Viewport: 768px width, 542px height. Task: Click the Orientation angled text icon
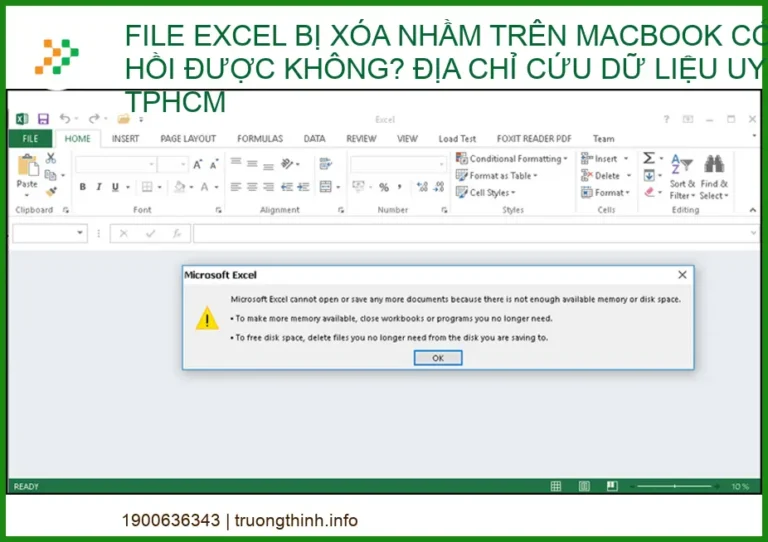point(288,164)
